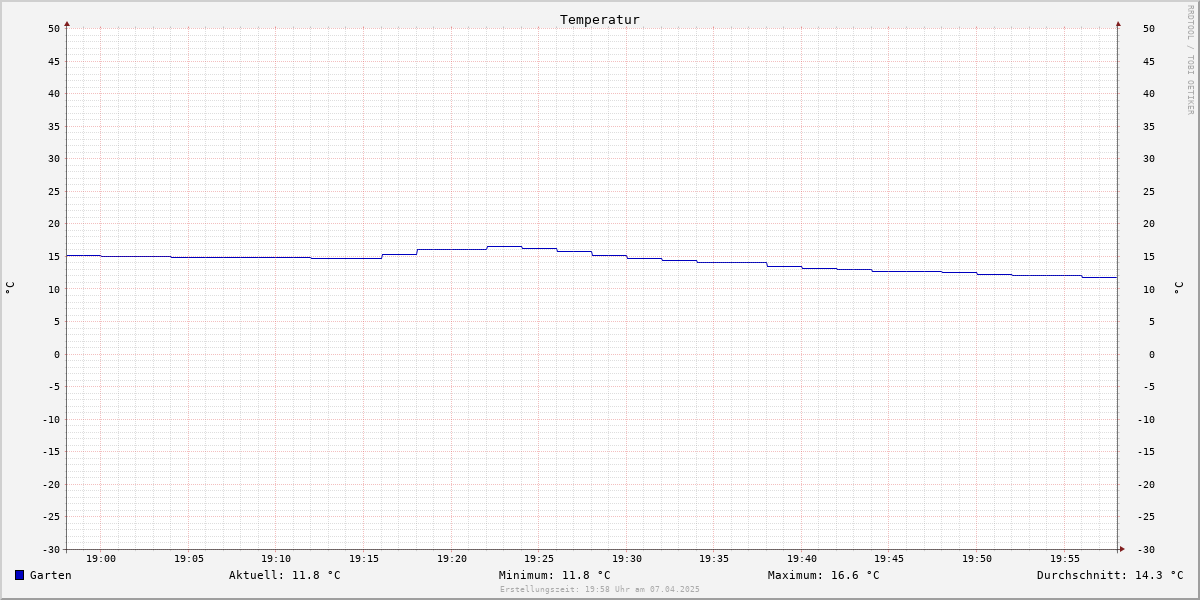
Task: Click the 19:40 time axis label
Action: 802,559
